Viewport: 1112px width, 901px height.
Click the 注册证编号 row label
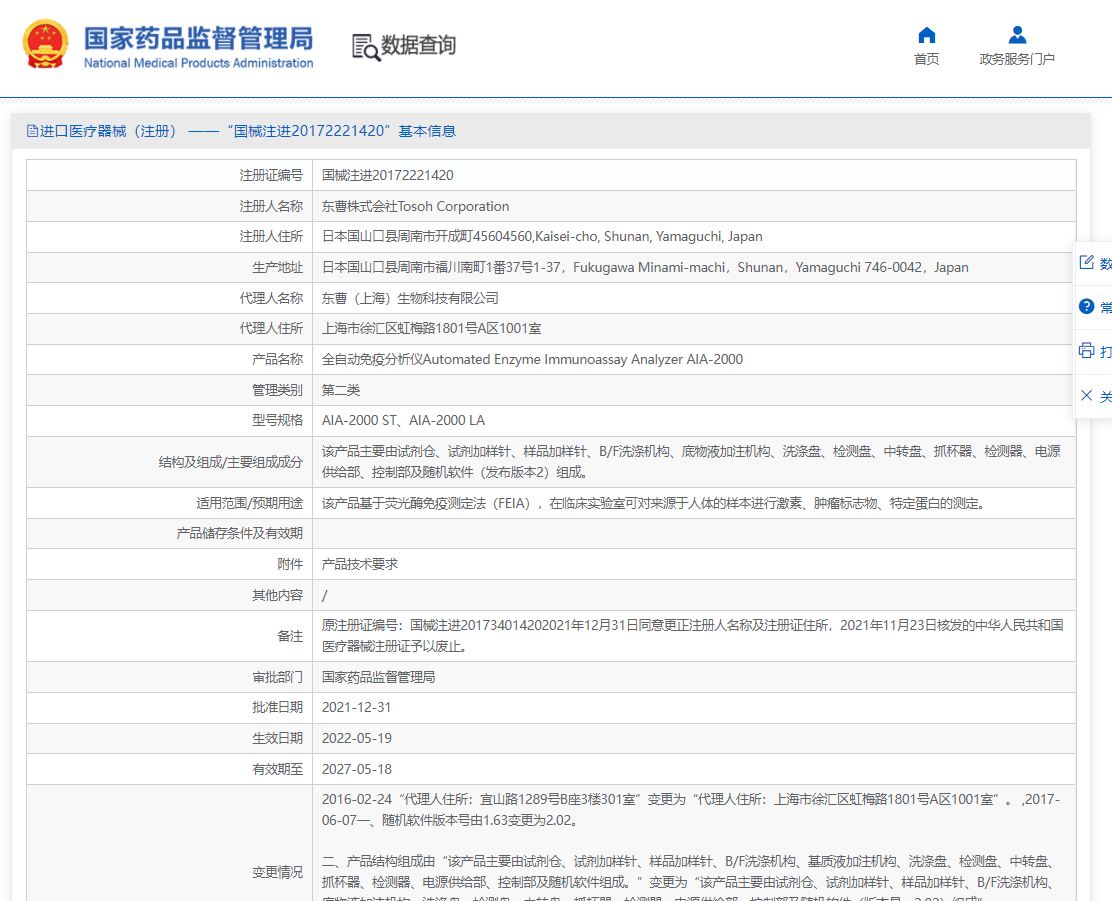click(x=271, y=175)
